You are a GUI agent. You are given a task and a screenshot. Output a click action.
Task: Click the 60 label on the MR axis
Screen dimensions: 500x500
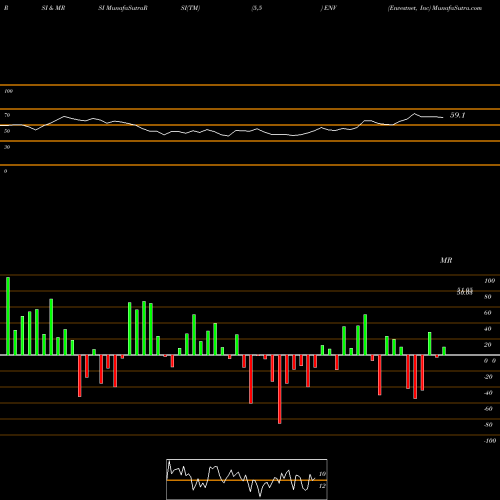(487, 313)
